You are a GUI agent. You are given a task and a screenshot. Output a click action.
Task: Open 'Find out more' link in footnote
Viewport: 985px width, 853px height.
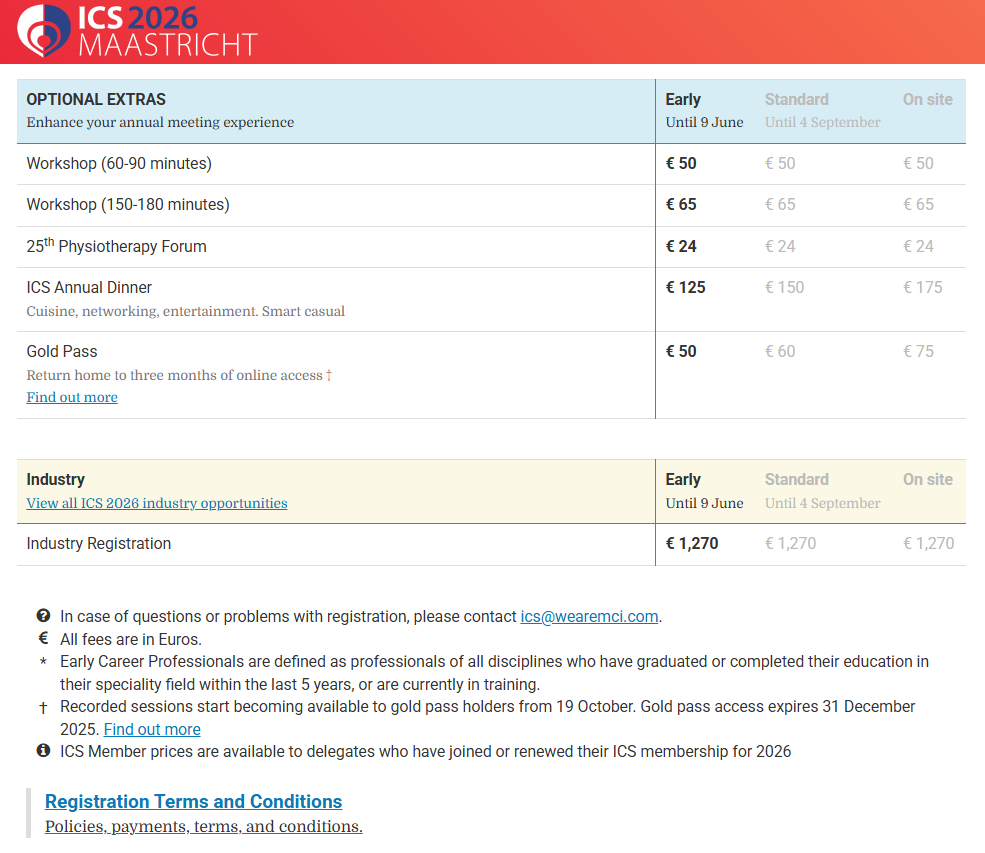pos(152,729)
